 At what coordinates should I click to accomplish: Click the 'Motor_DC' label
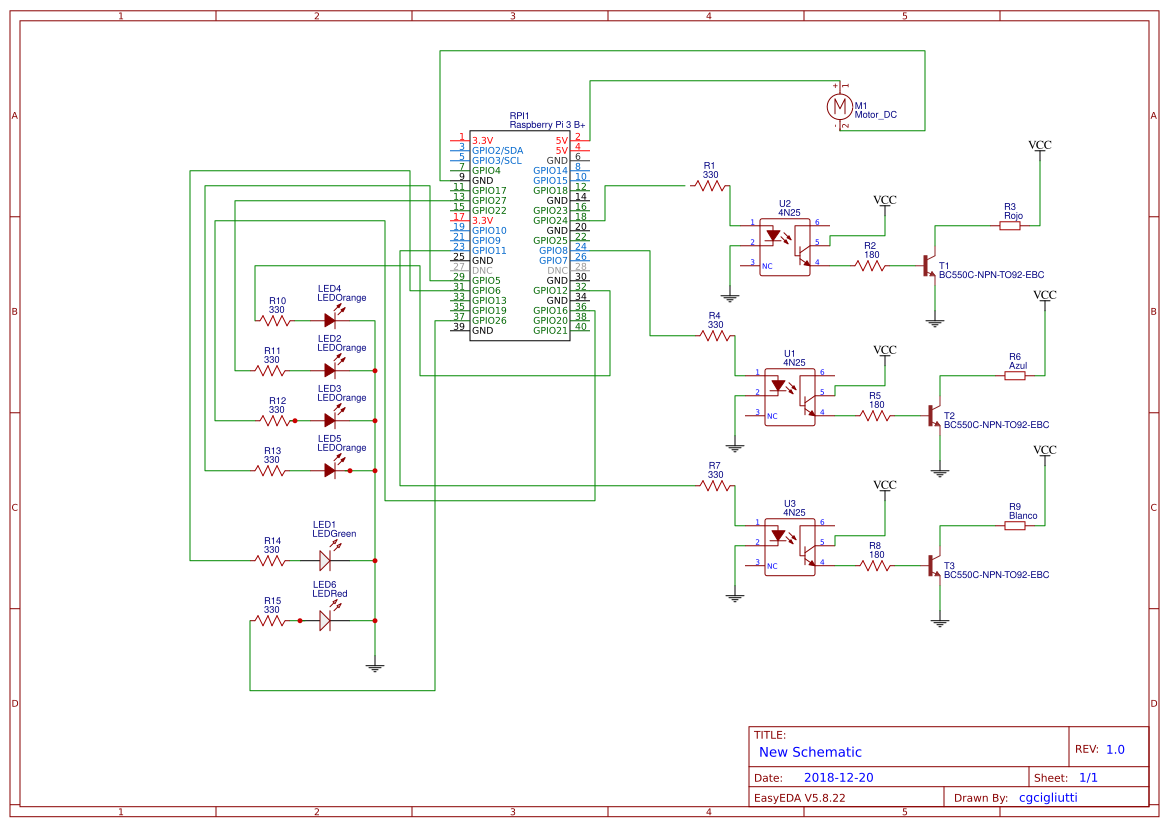(x=875, y=115)
